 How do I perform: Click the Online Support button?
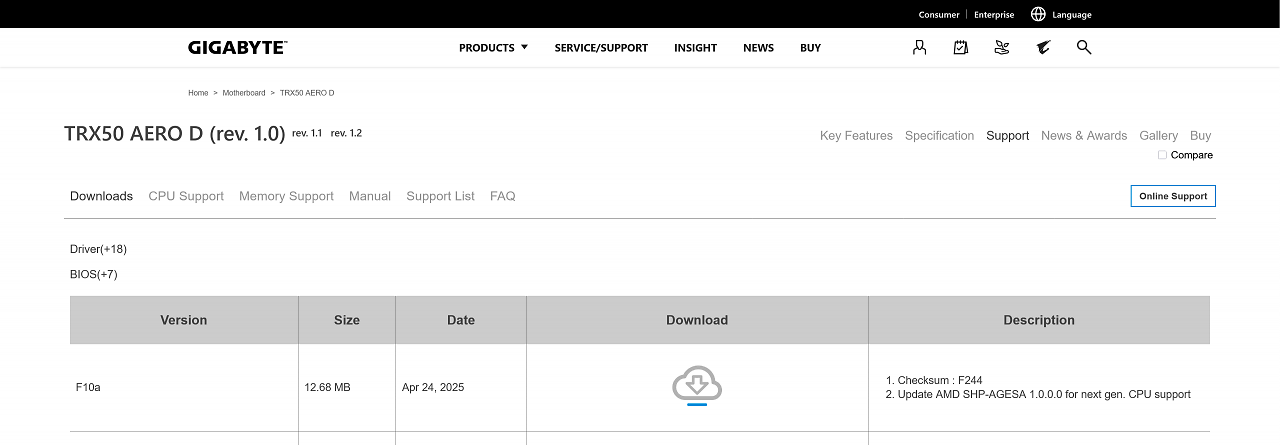click(x=1173, y=196)
